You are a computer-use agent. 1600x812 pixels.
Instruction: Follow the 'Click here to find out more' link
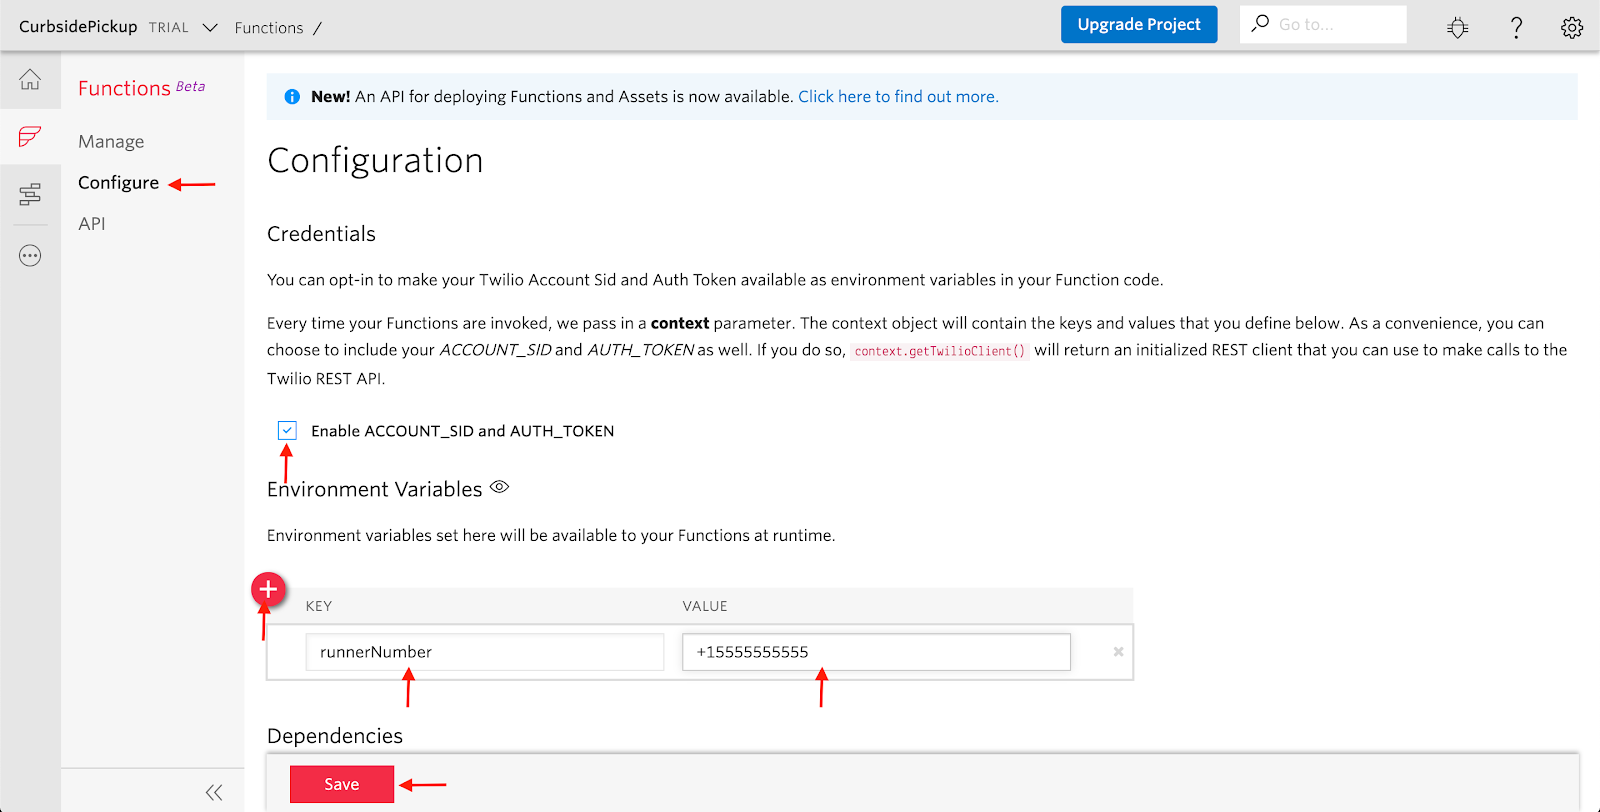coord(897,97)
